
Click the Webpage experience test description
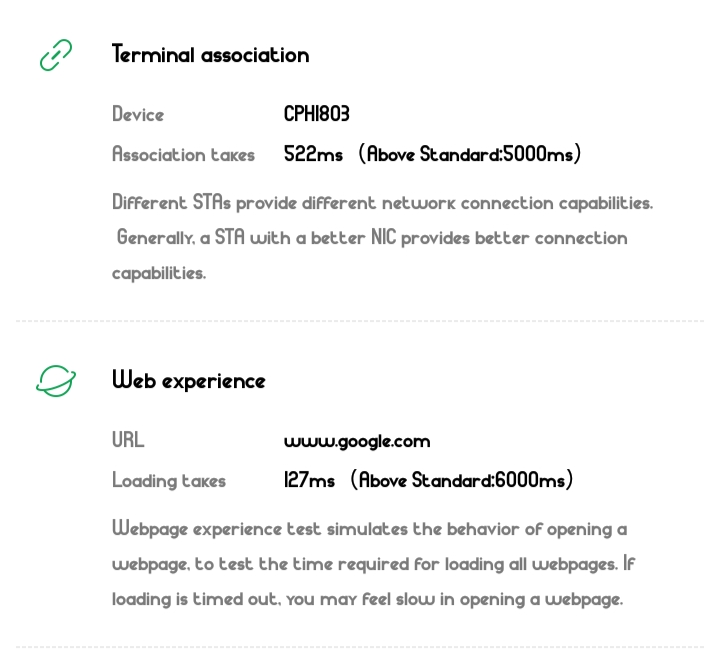click(369, 529)
